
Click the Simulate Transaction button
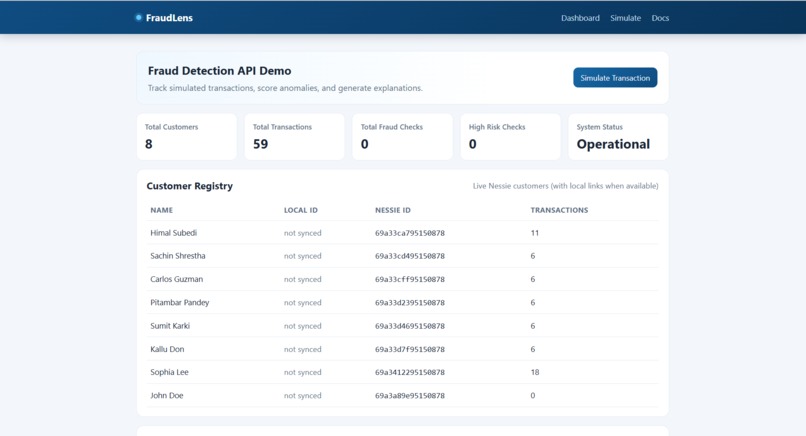coord(615,78)
